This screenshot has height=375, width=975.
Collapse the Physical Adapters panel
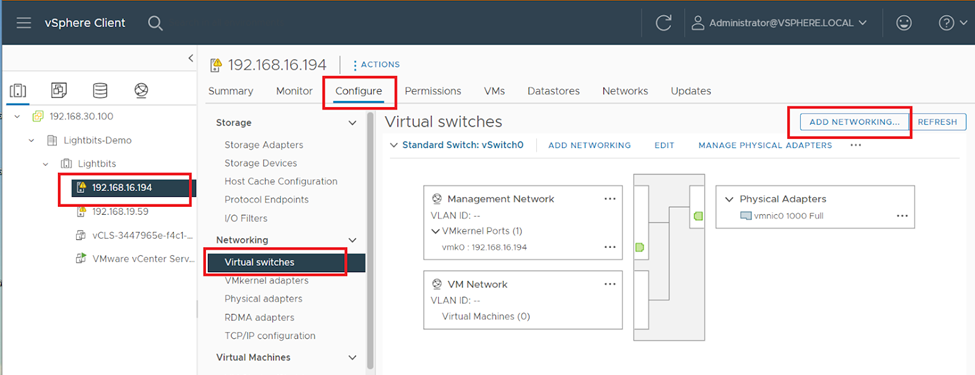tap(729, 200)
